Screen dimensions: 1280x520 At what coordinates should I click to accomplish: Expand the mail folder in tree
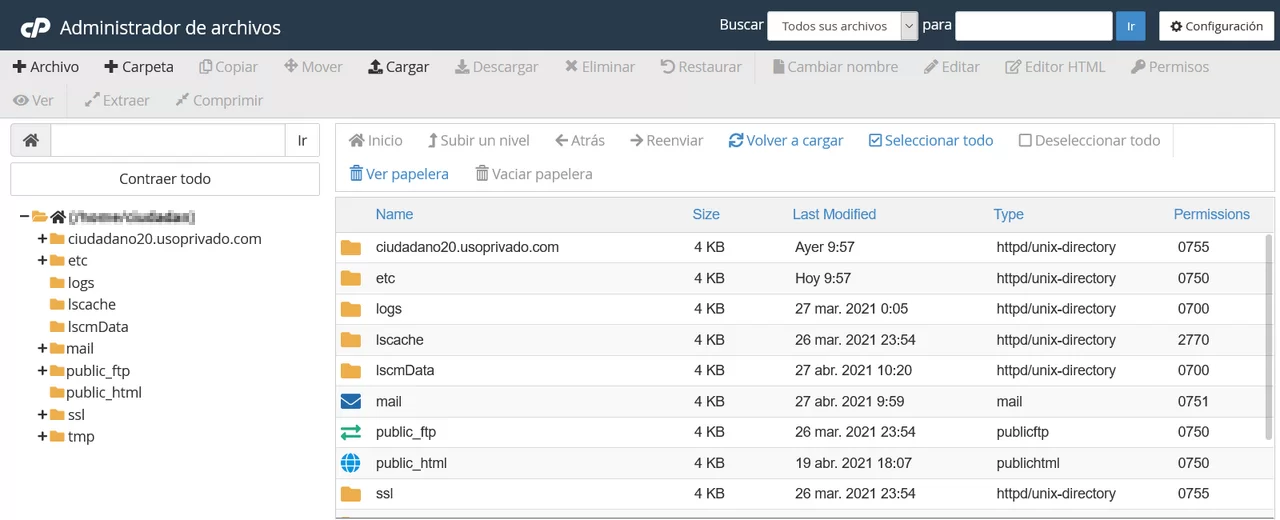coord(42,349)
